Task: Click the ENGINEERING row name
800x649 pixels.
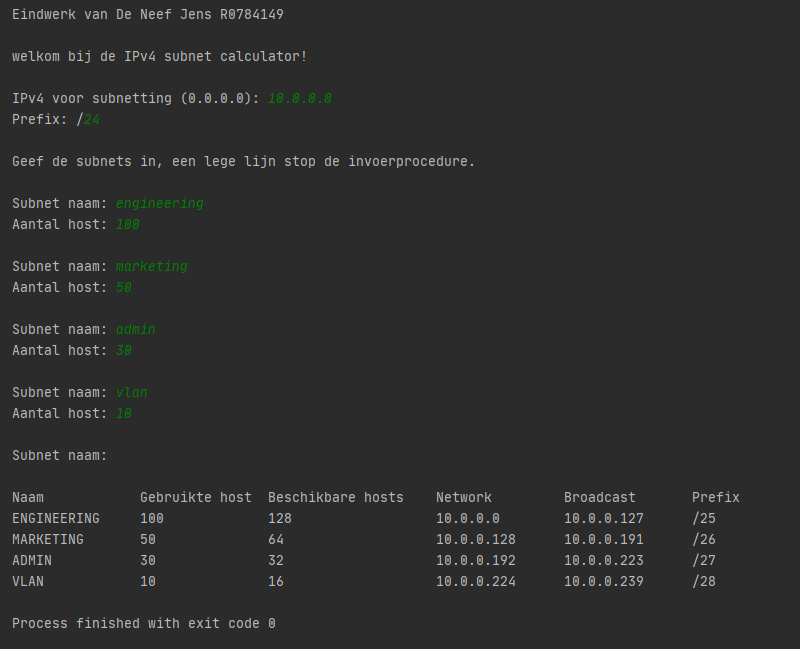Action: [55, 519]
